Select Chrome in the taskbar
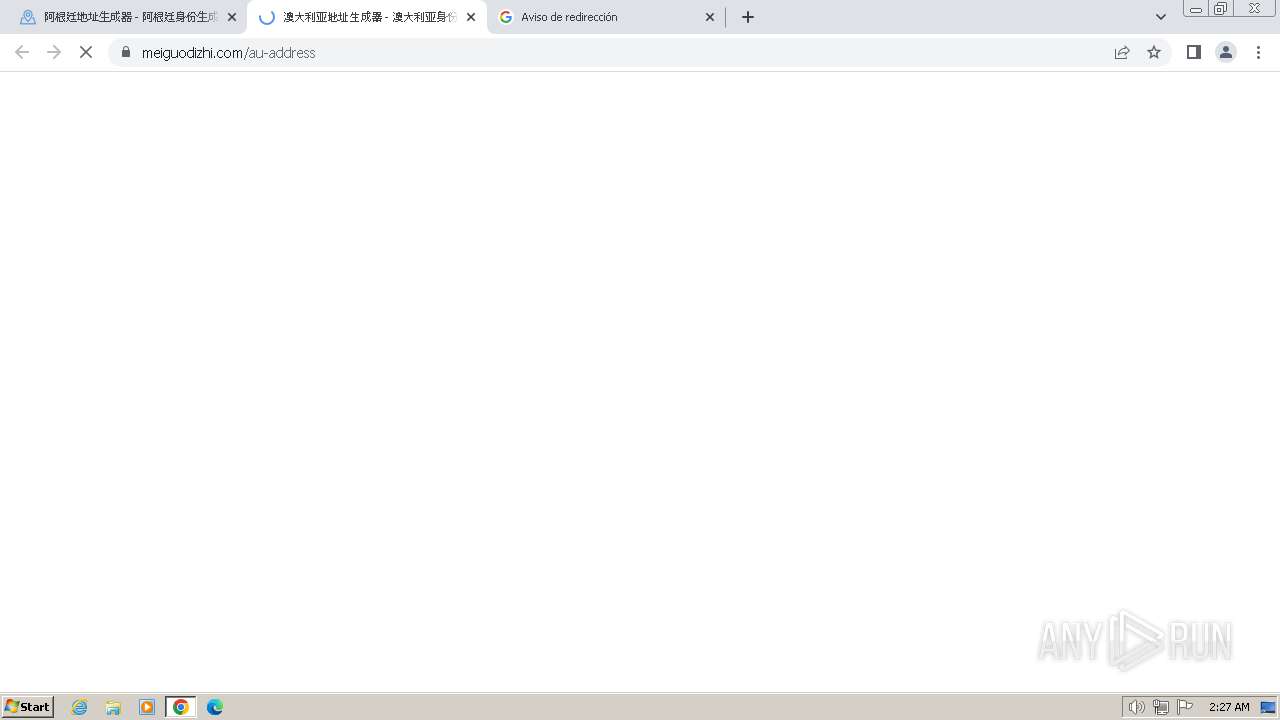Viewport: 1280px width, 720px height. 181,707
